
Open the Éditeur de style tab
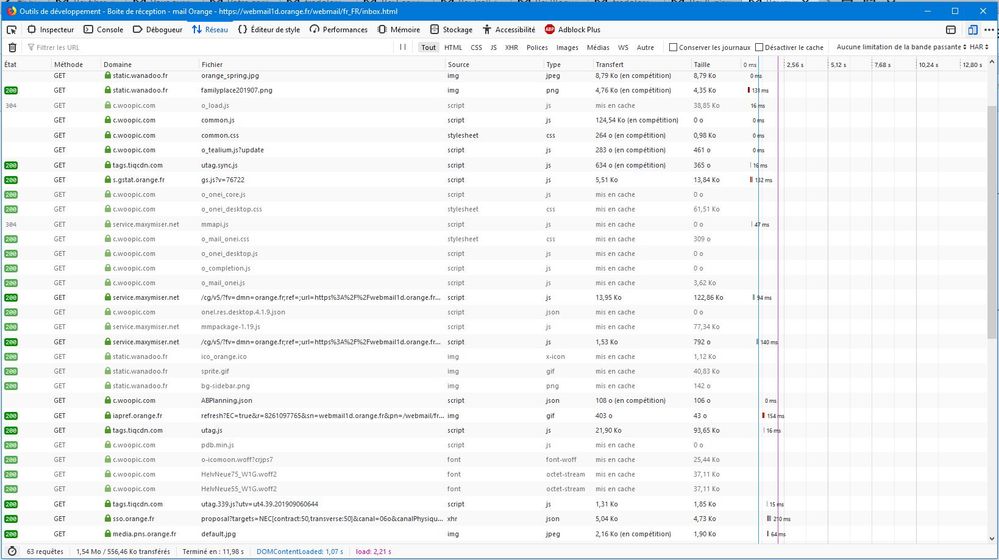[x=268, y=30]
